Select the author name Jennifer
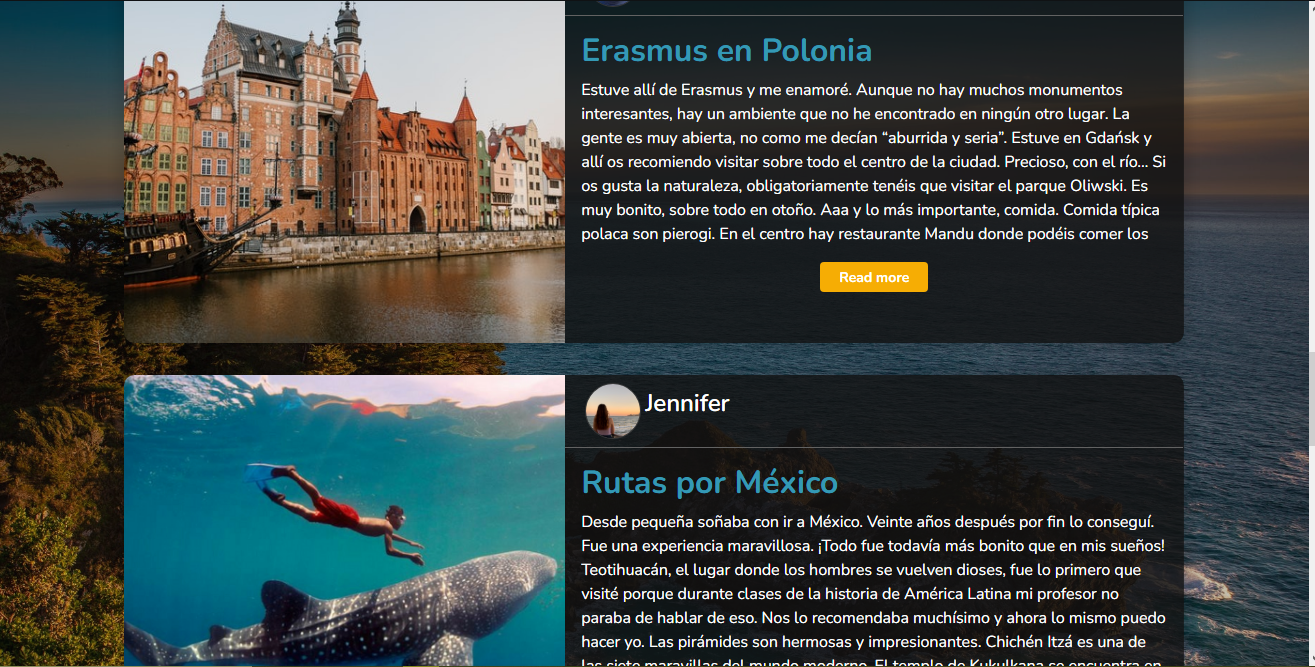Viewport: 1315px width, 667px height. 687,403
